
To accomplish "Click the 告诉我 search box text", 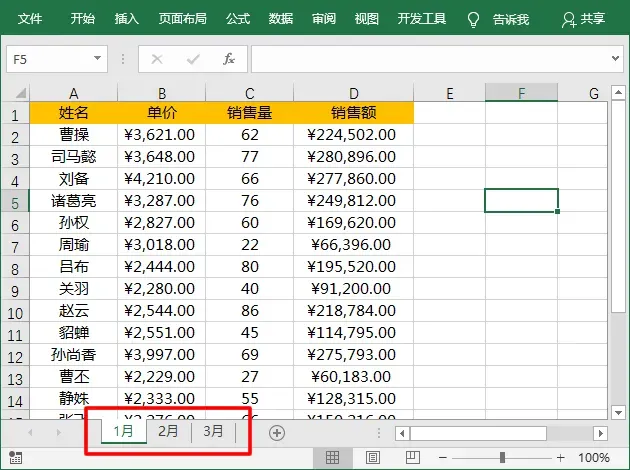I will [x=511, y=19].
